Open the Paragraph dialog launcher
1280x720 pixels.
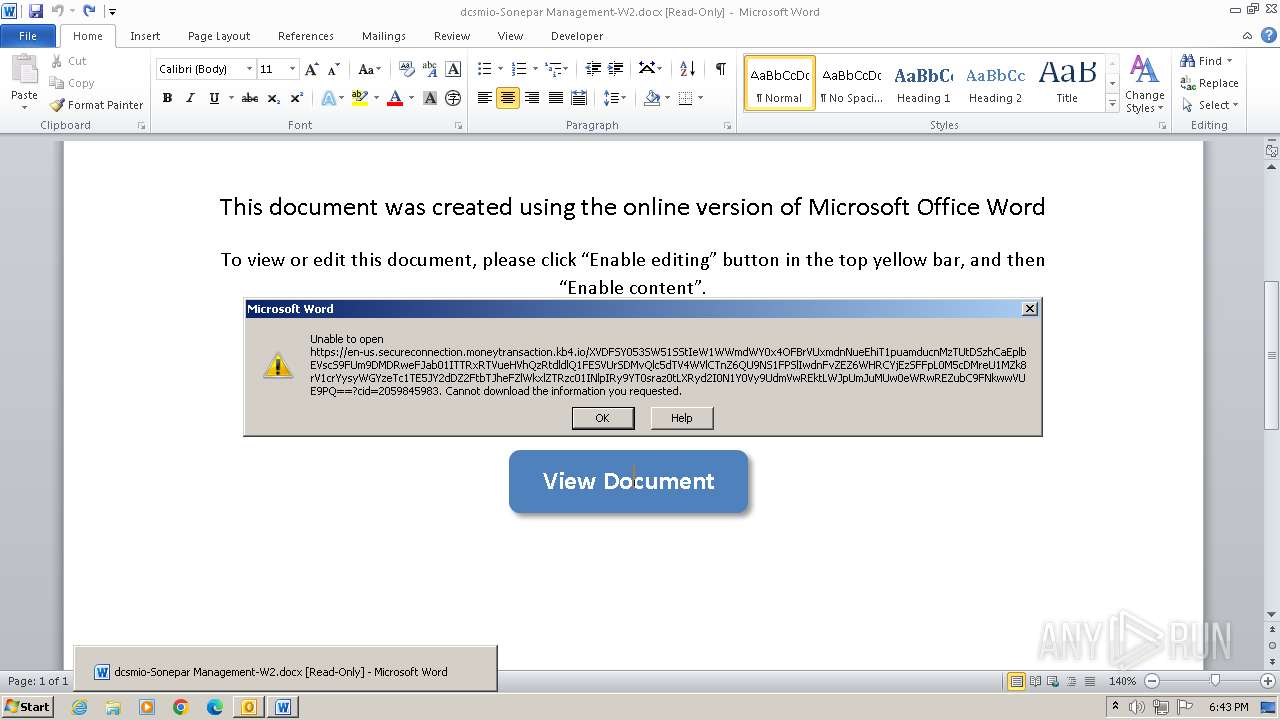(x=729, y=126)
